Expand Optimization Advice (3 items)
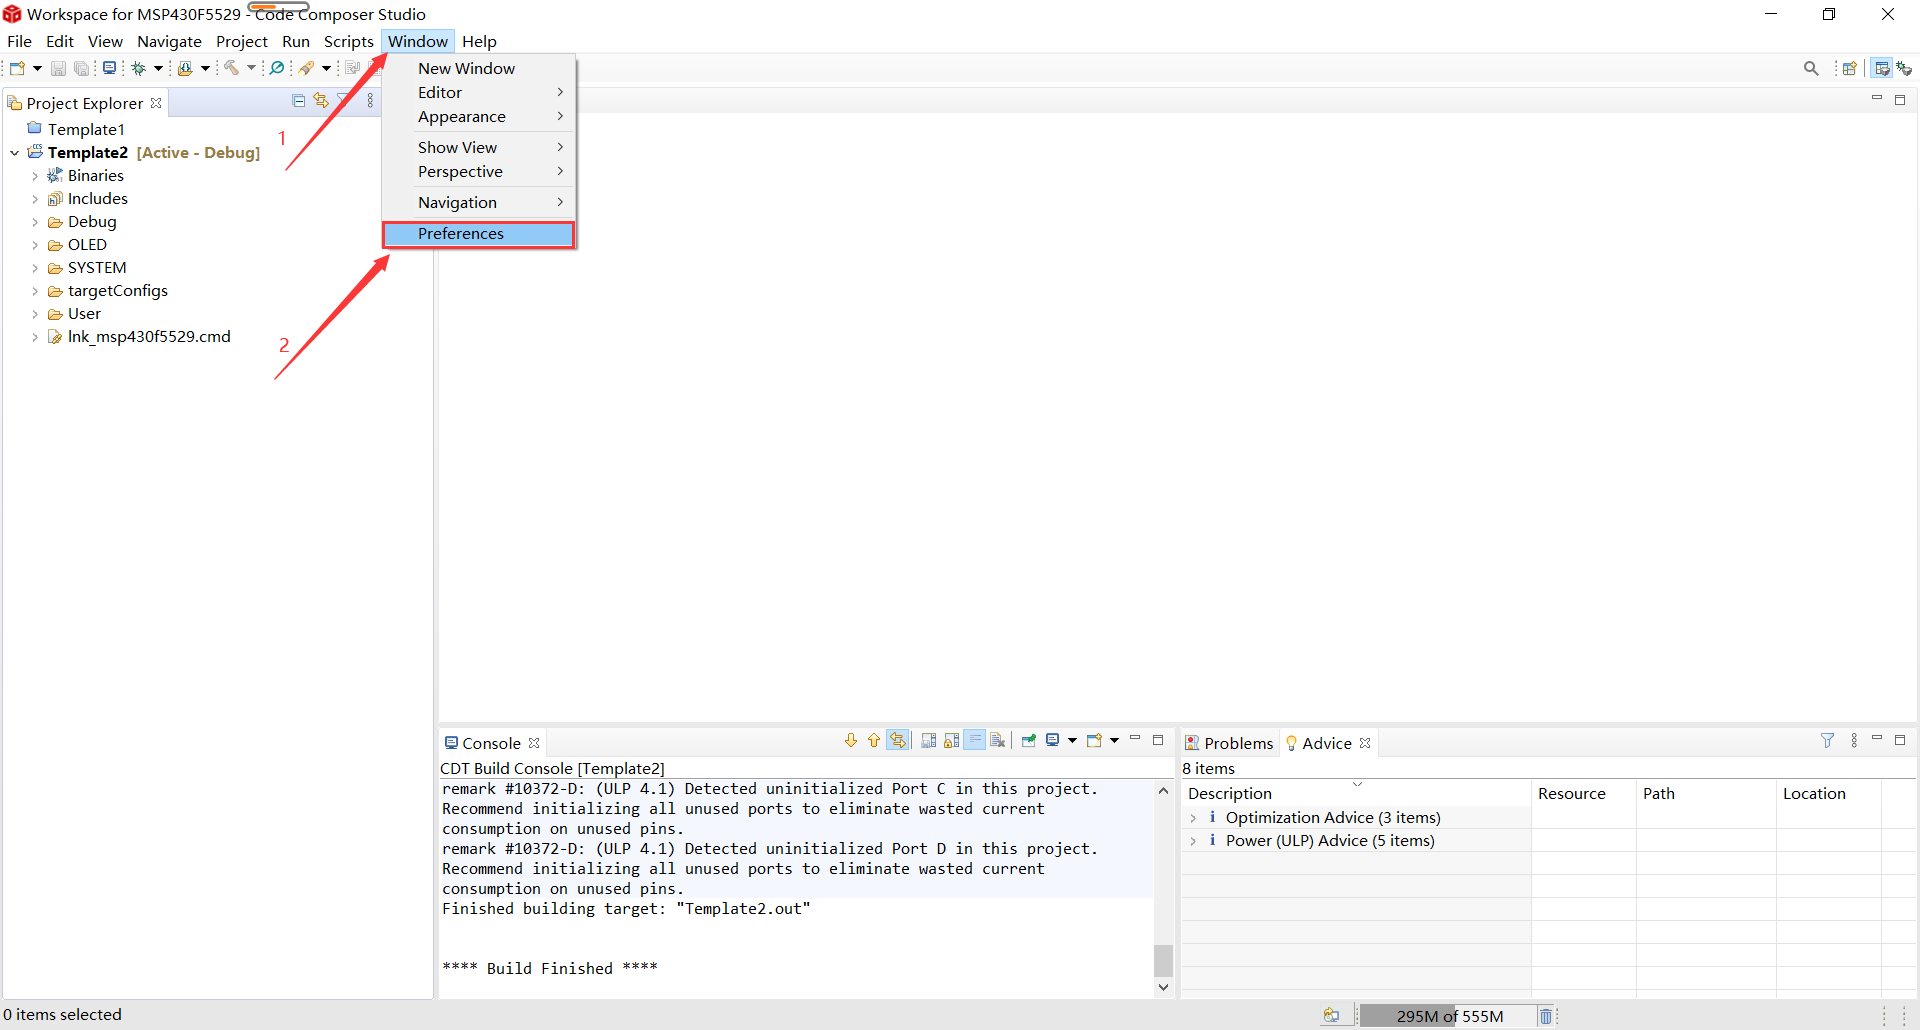 point(1193,818)
